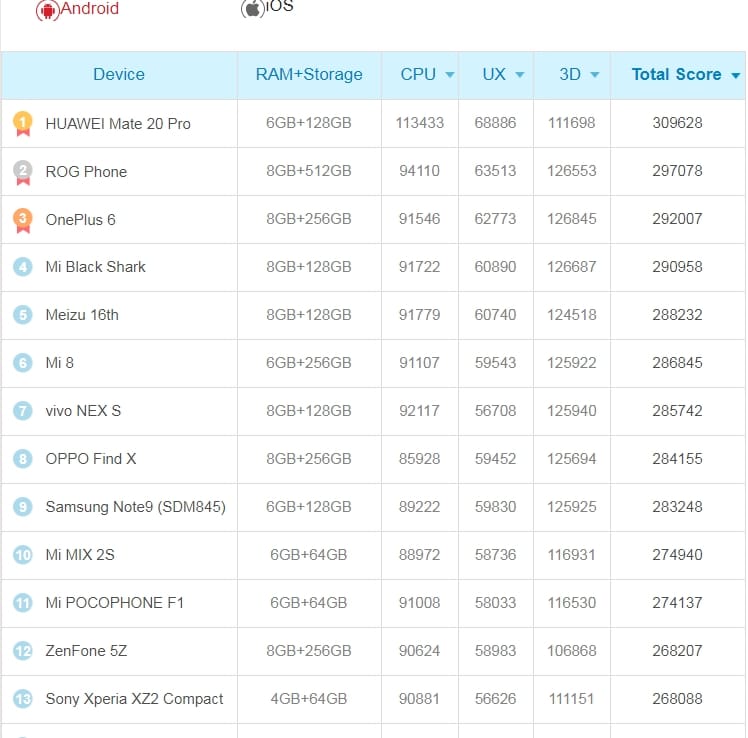748x738 pixels.
Task: Open the ROG Phone device entry
Action: pyautogui.click(x=86, y=172)
